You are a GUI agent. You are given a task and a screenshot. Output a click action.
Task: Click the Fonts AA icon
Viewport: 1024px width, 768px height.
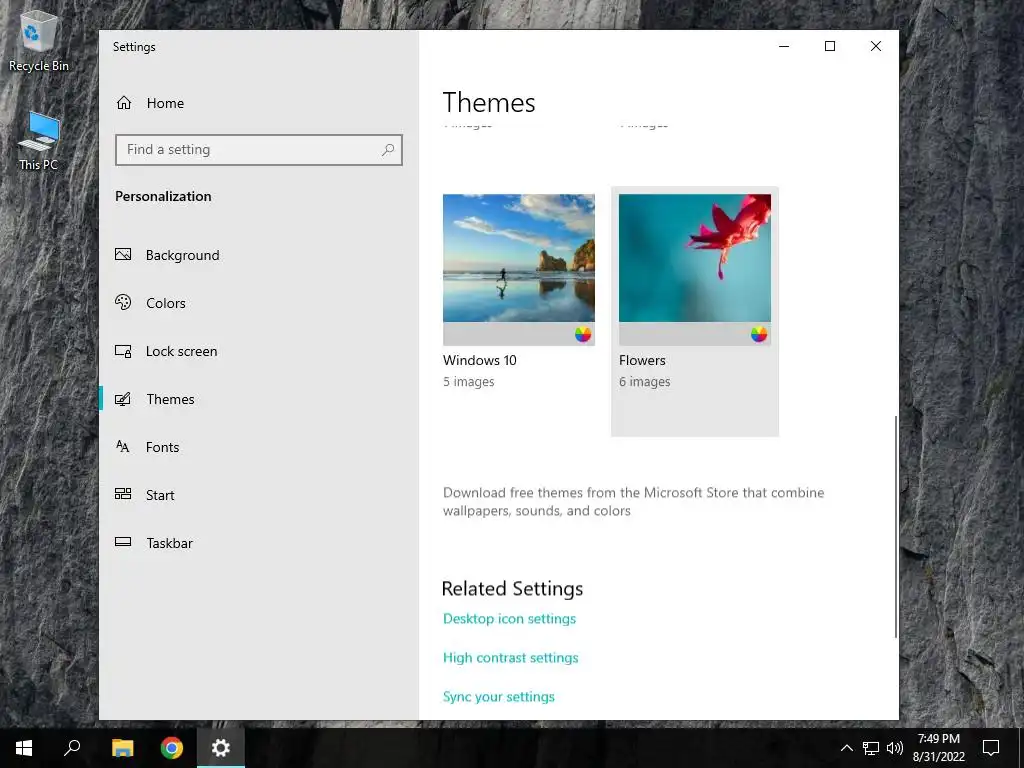123,447
